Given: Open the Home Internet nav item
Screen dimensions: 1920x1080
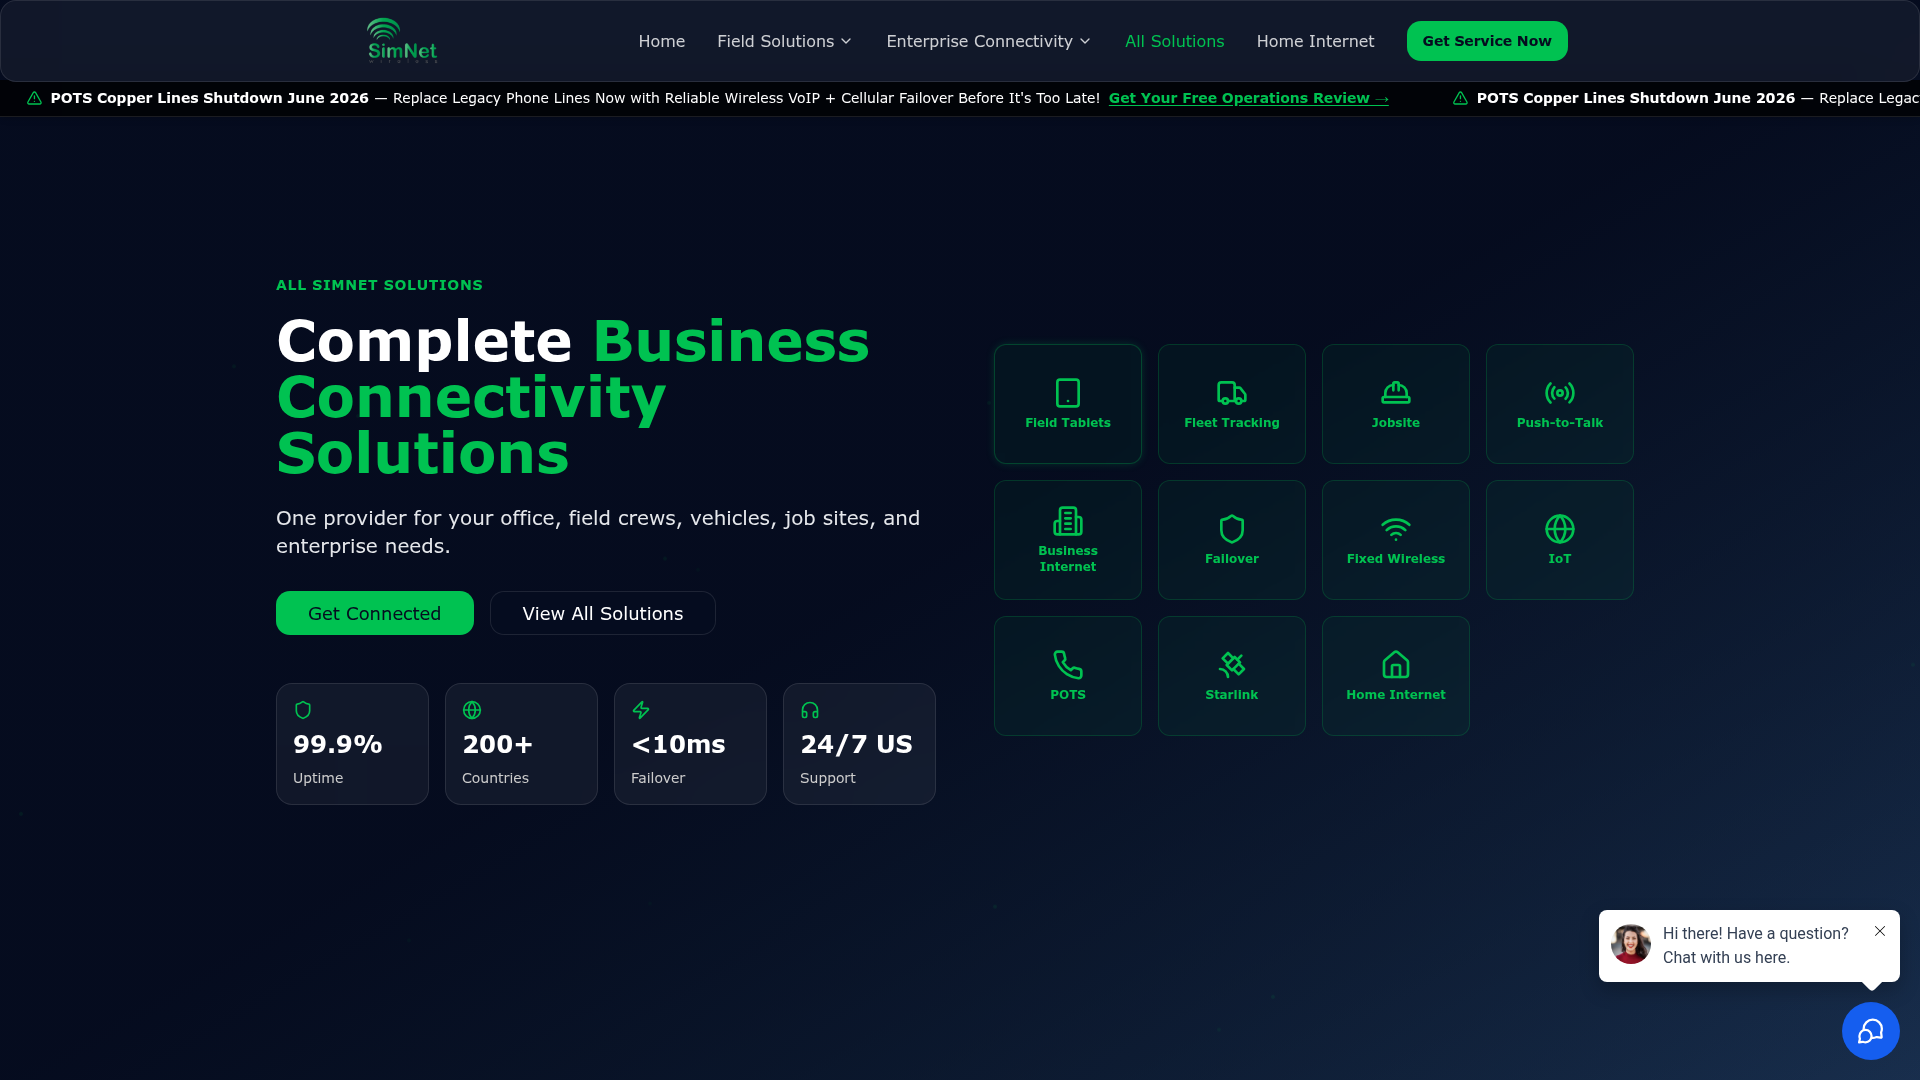Looking at the screenshot, I should point(1315,41).
